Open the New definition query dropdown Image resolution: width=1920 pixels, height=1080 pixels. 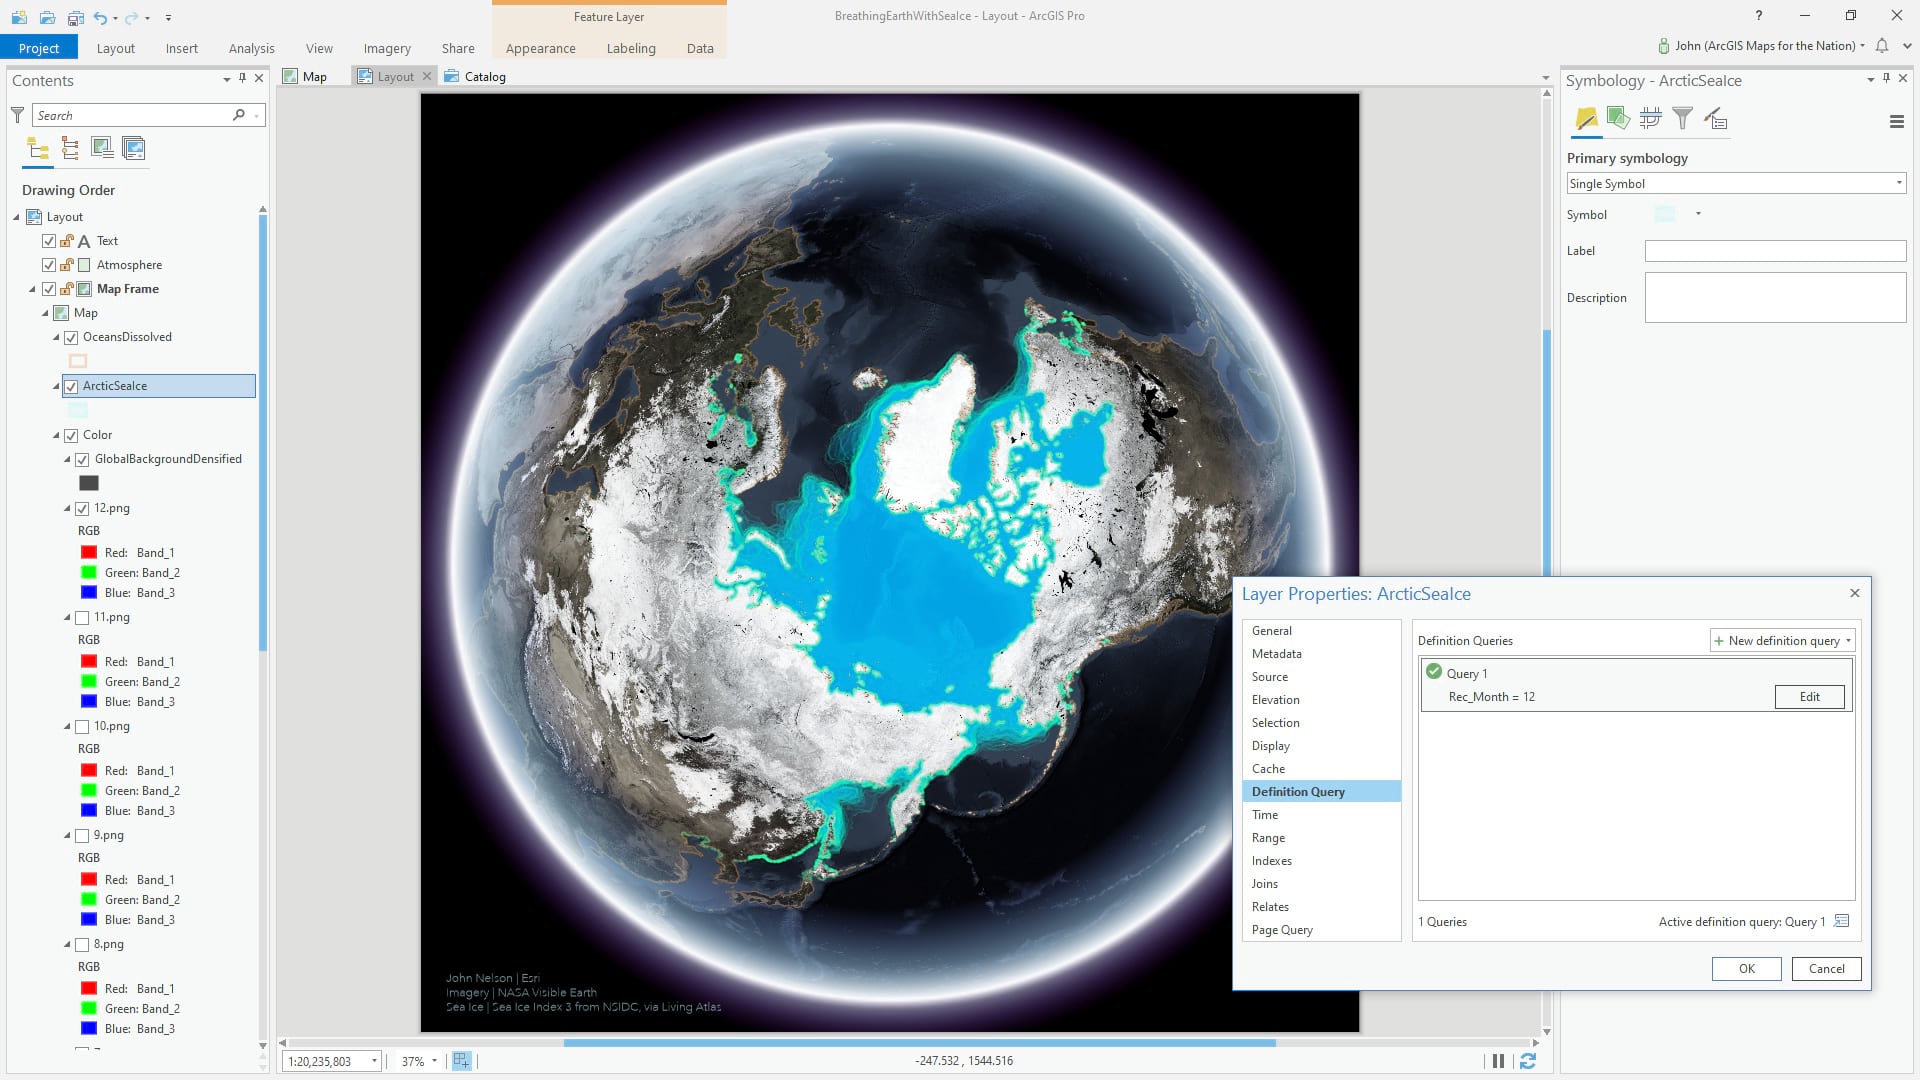pos(1848,641)
